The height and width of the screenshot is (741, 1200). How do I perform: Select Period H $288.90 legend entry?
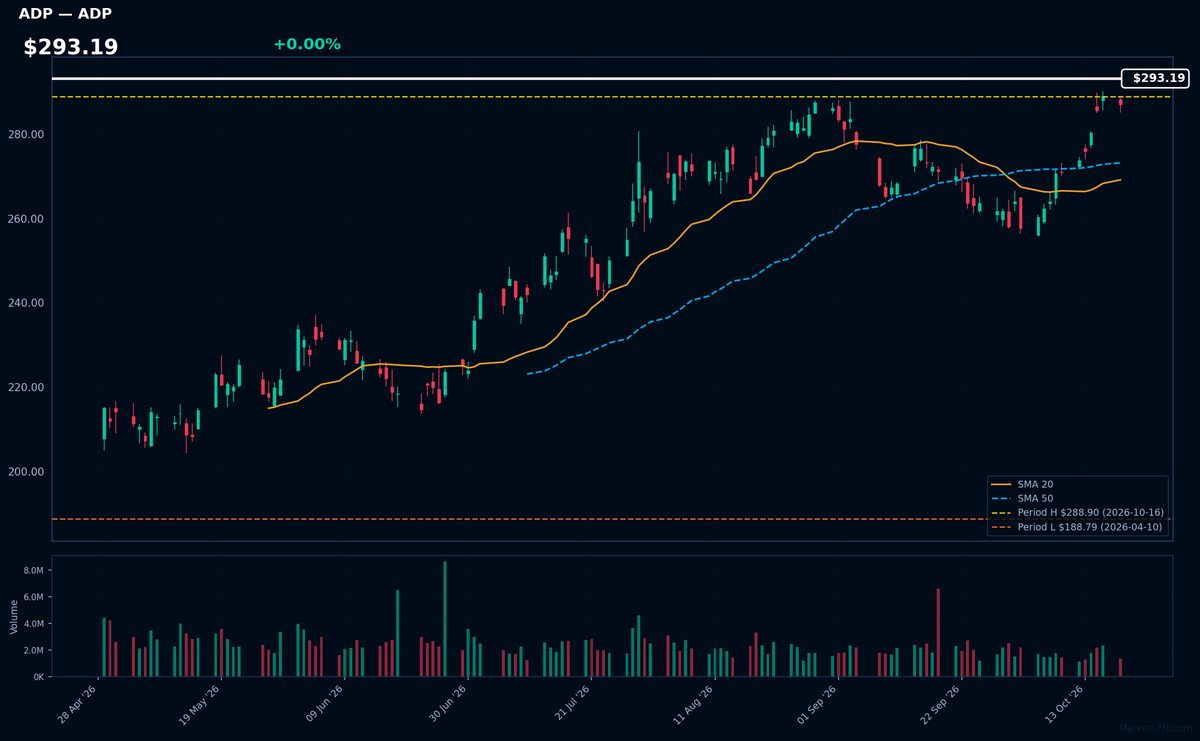pyautogui.click(x=1079, y=512)
